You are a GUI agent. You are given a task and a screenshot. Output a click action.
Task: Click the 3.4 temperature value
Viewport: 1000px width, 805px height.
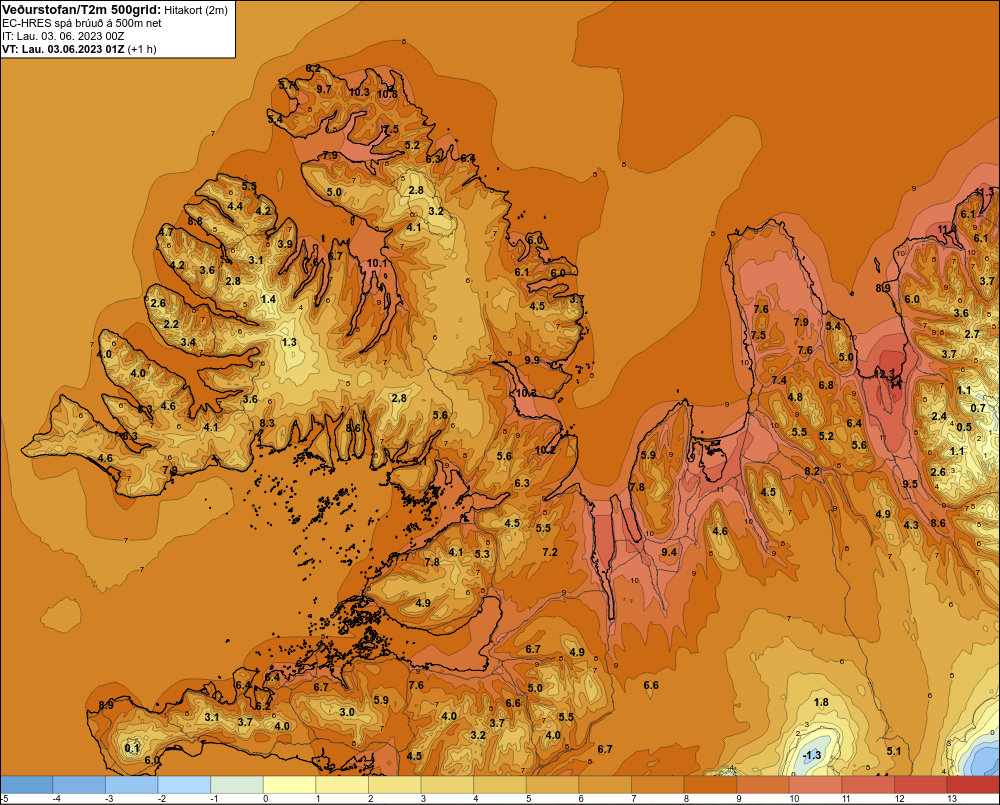(x=188, y=343)
